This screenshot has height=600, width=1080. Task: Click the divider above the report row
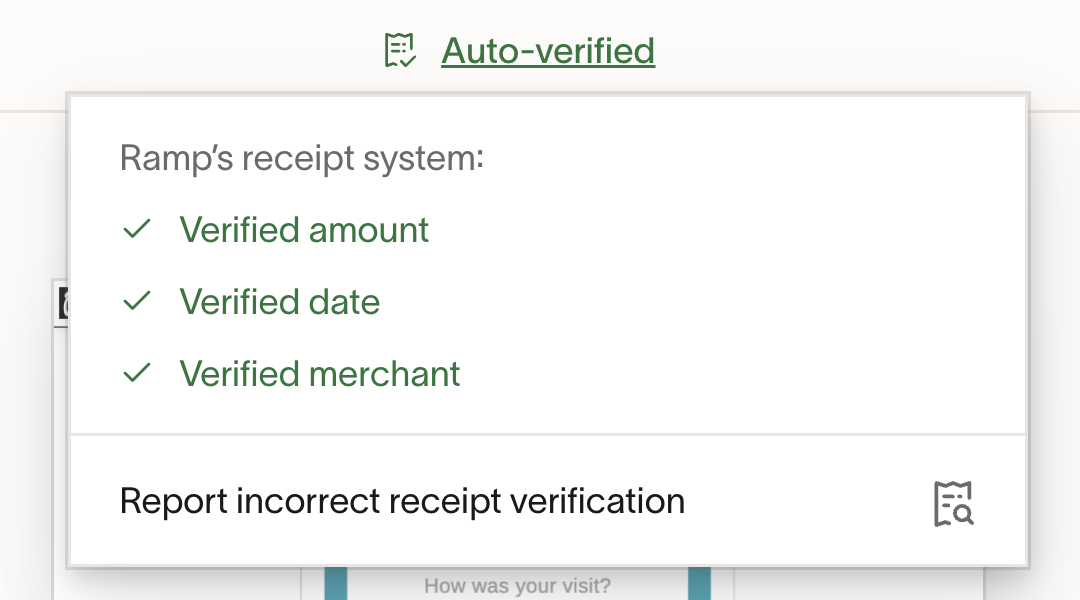548,435
